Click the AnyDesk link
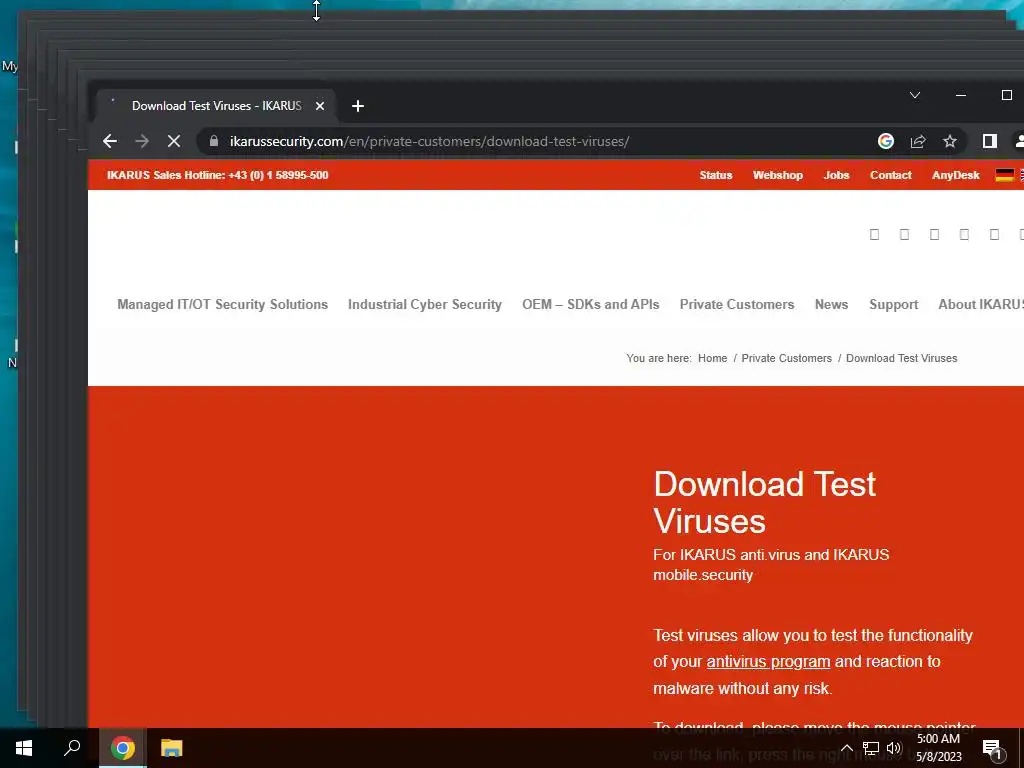 [955, 175]
